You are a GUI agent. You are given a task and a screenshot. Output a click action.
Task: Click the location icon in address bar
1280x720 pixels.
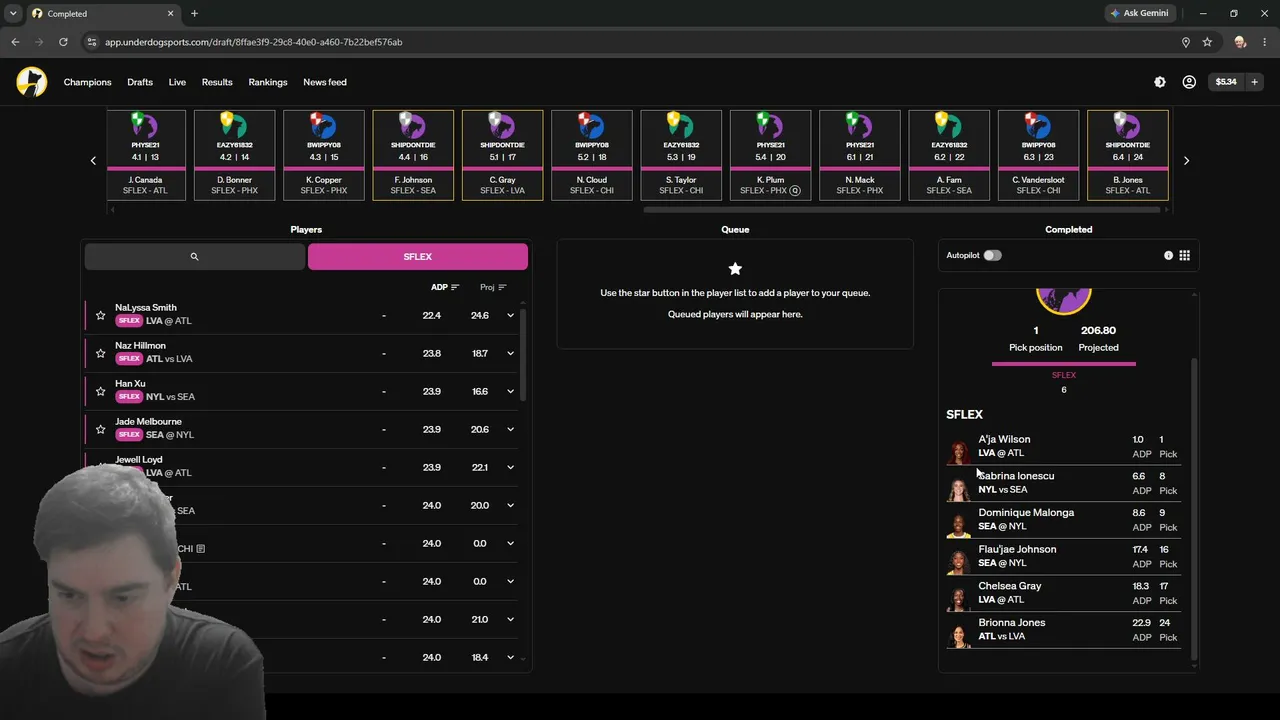[x=1186, y=42]
